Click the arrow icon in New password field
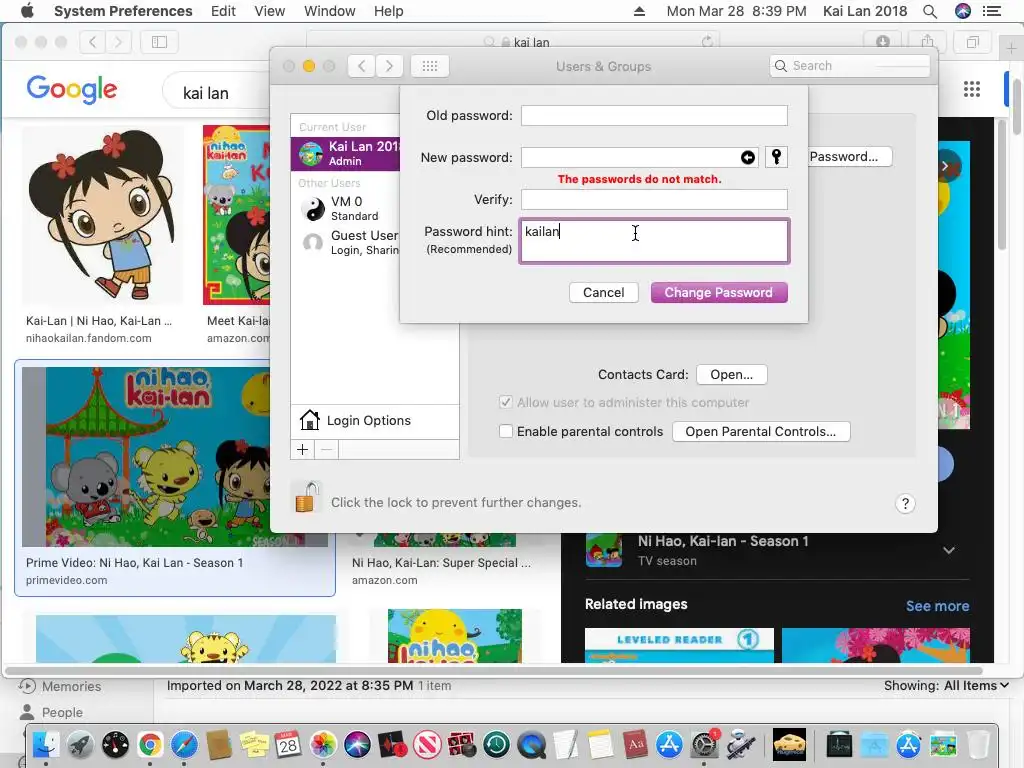1024x768 pixels. click(748, 157)
